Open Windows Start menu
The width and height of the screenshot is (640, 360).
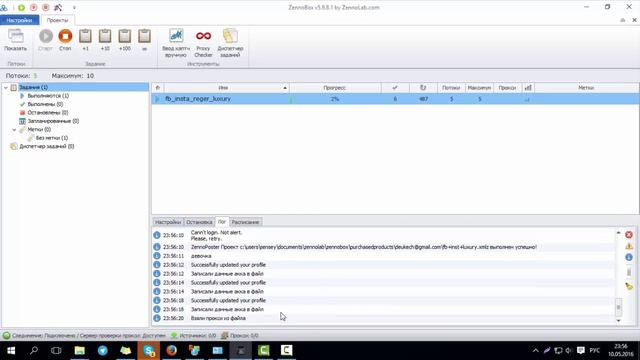tap(11, 350)
